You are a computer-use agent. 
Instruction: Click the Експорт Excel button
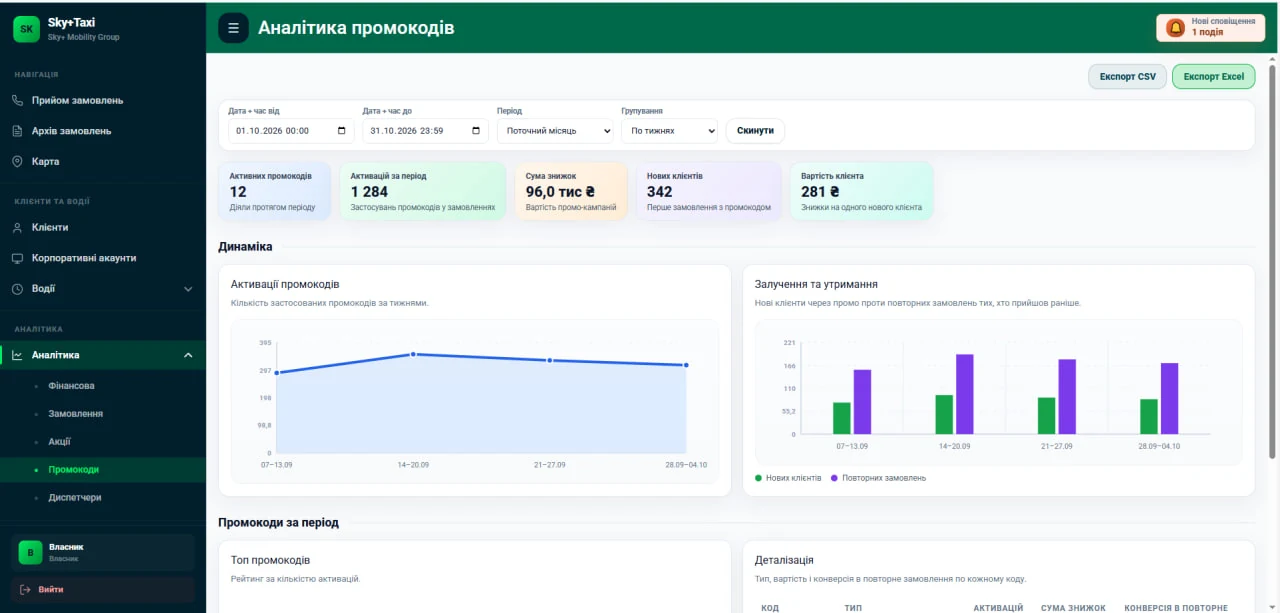coord(1213,77)
